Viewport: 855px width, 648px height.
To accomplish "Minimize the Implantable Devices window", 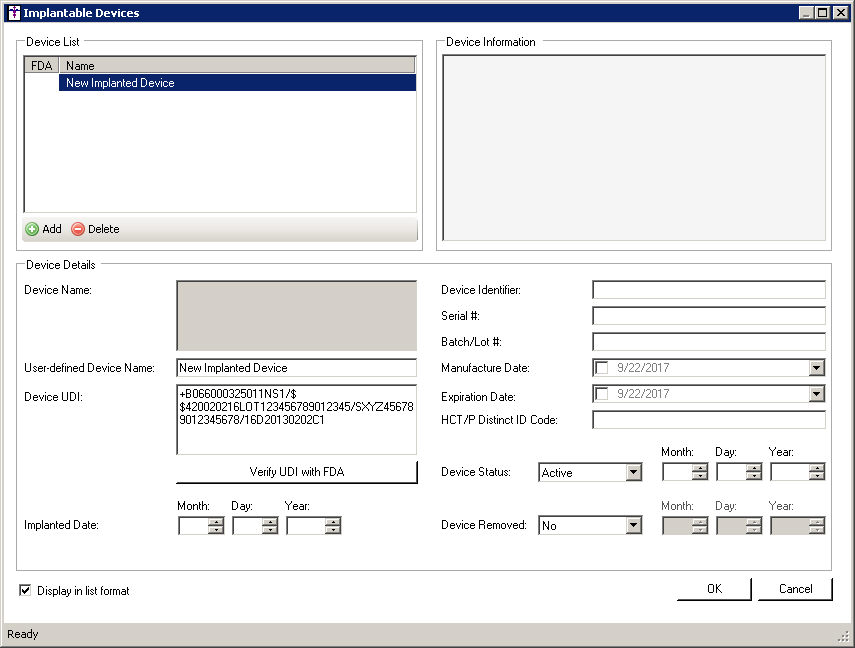I will [x=806, y=13].
